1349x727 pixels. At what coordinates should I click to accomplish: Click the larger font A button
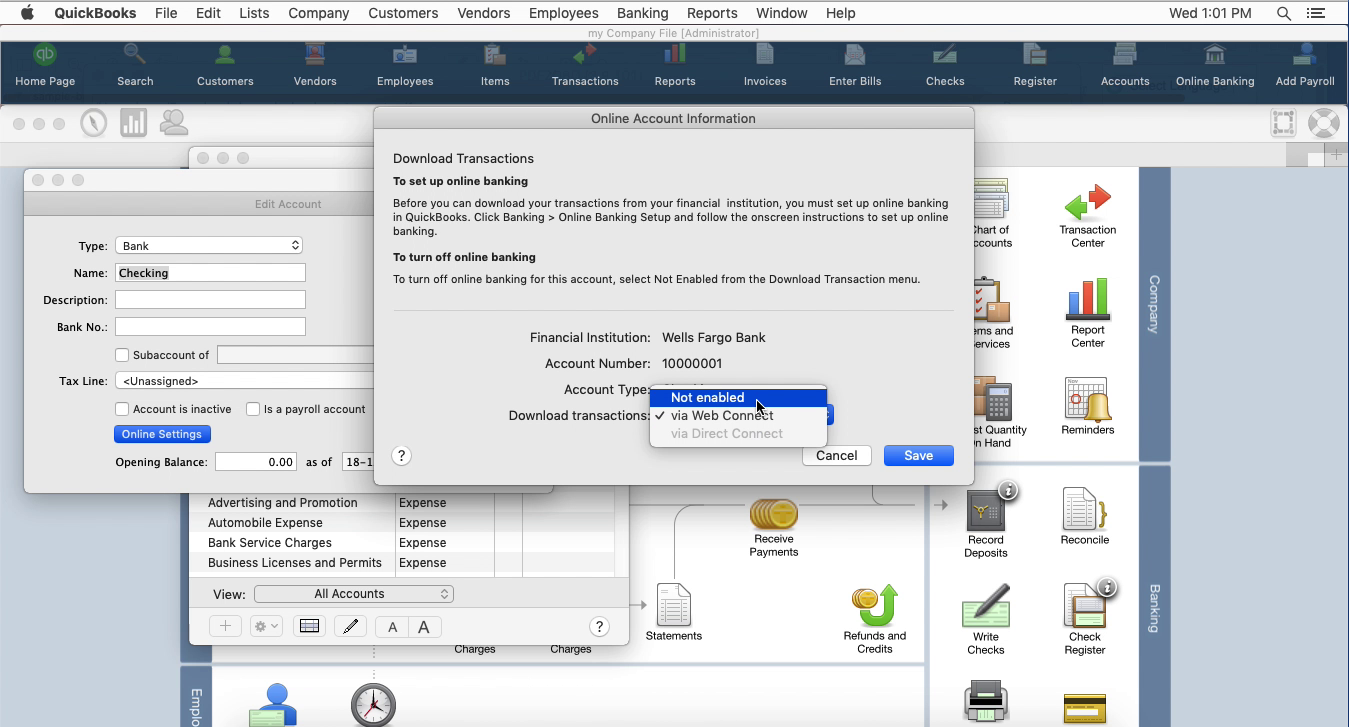coord(424,627)
